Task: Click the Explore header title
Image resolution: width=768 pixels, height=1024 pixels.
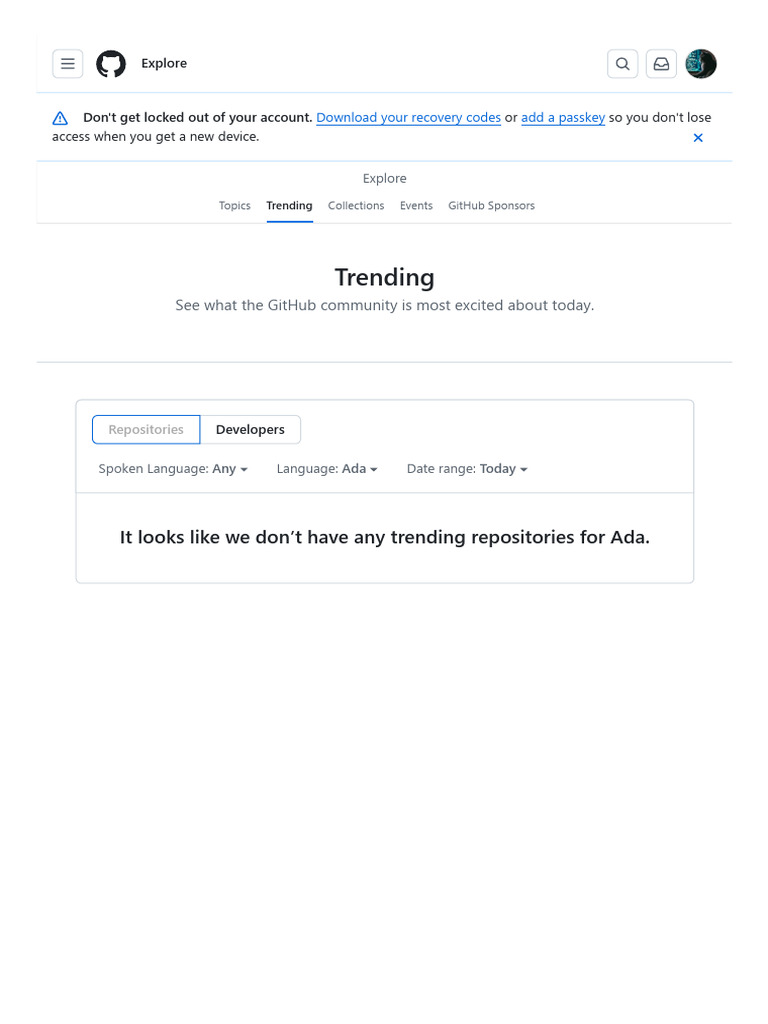Action: point(164,63)
